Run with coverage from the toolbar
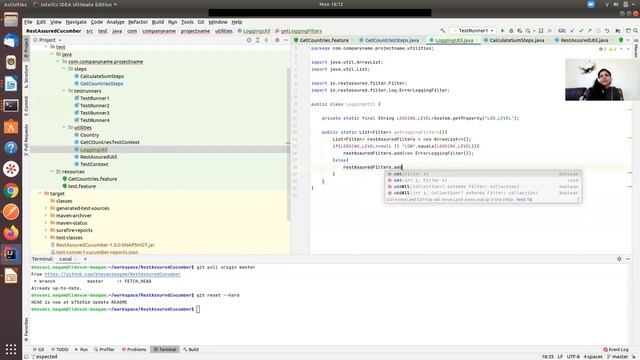Screen dimensions: 640x360 [520, 31]
